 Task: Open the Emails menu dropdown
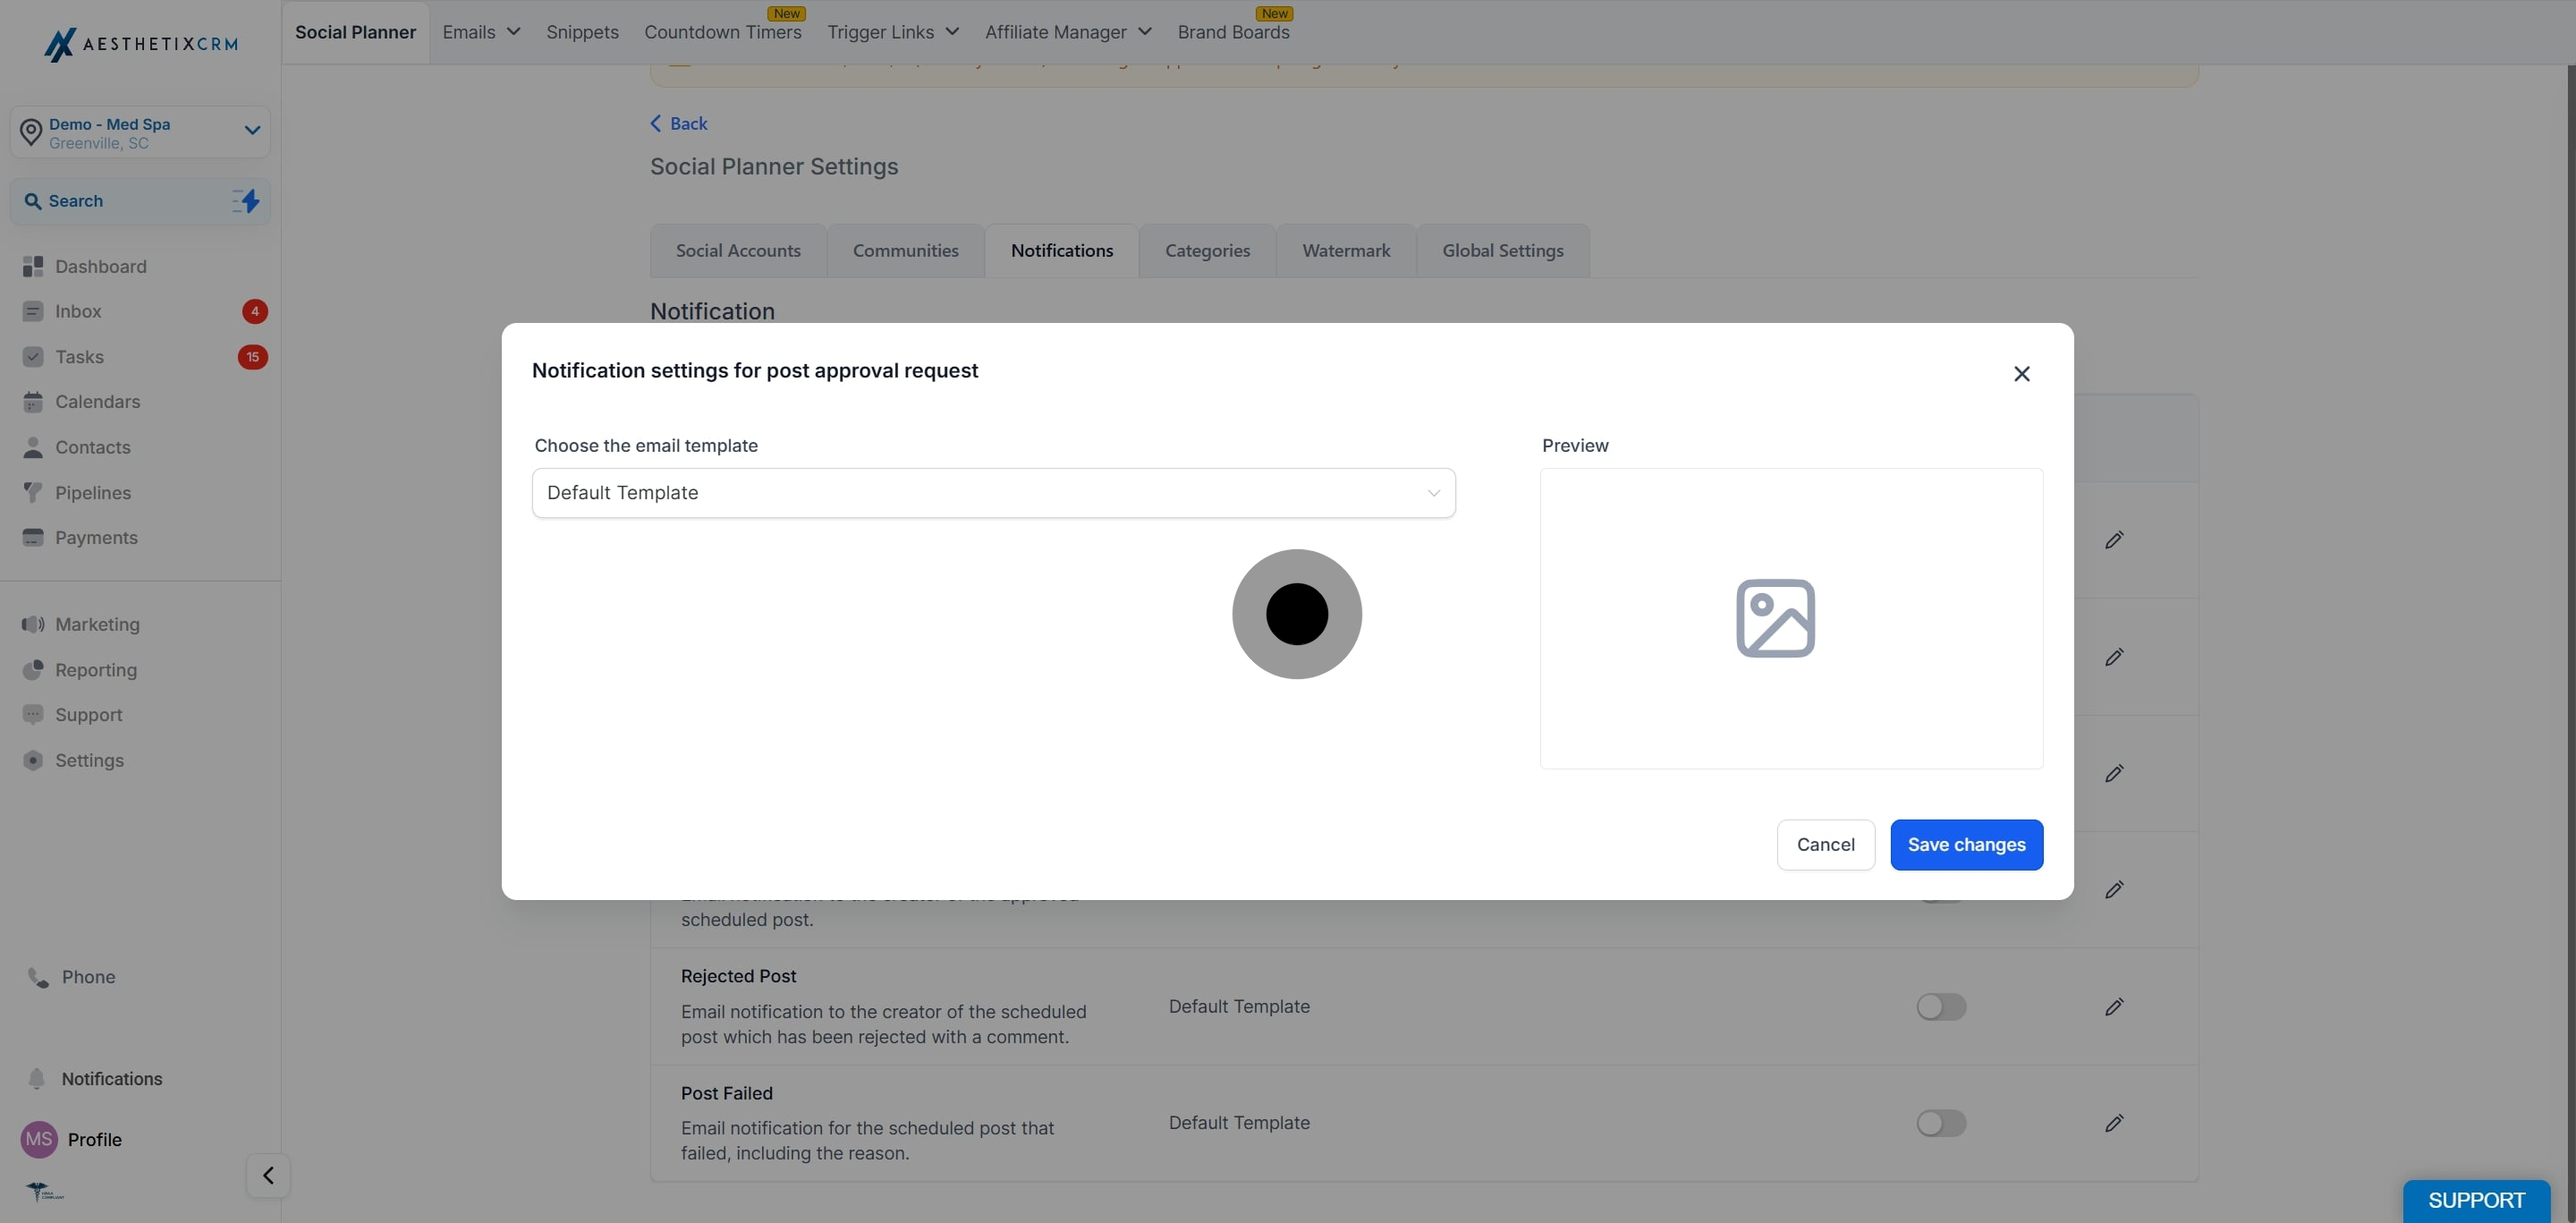tap(481, 32)
